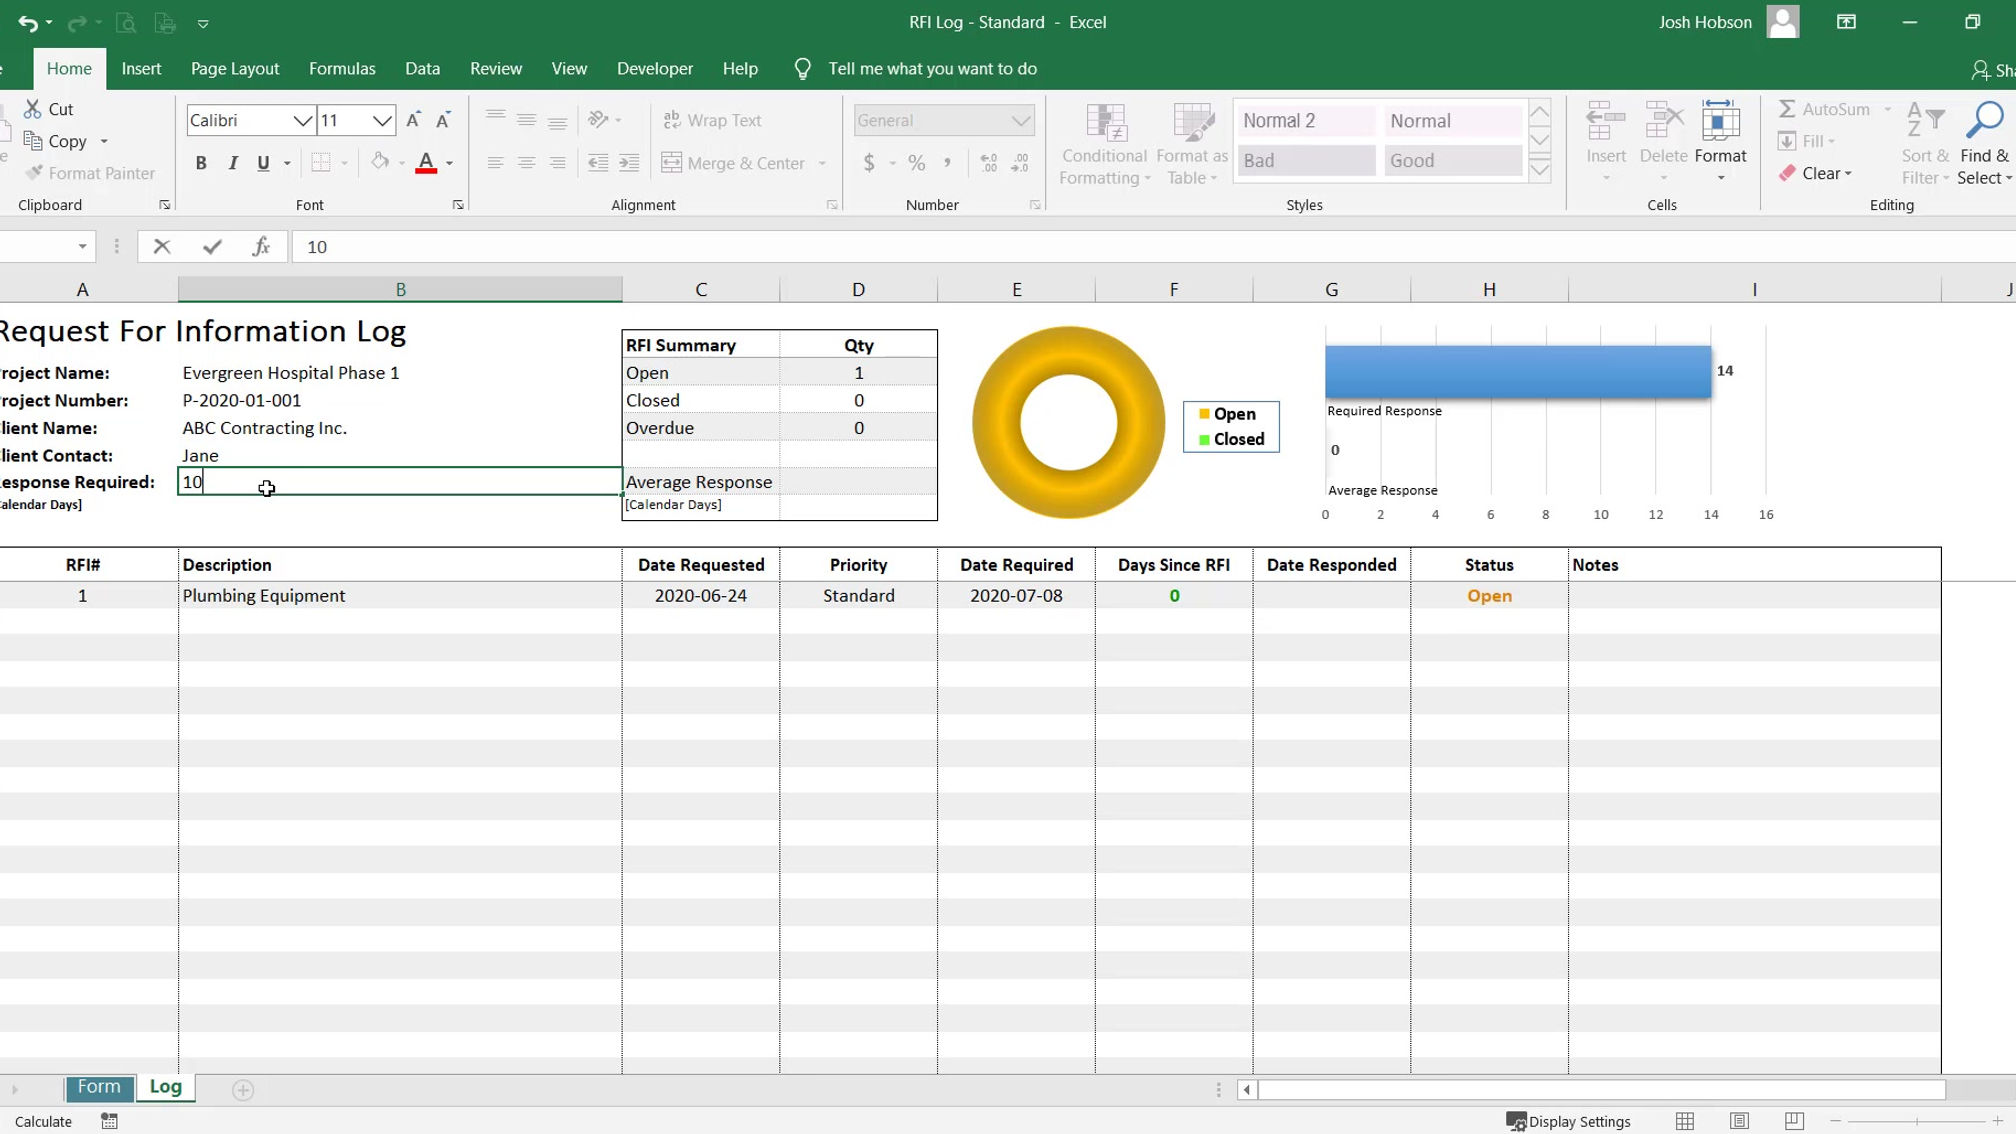Viewport: 2016px width, 1134px height.
Task: Toggle Italic formatting
Action: (x=232, y=163)
